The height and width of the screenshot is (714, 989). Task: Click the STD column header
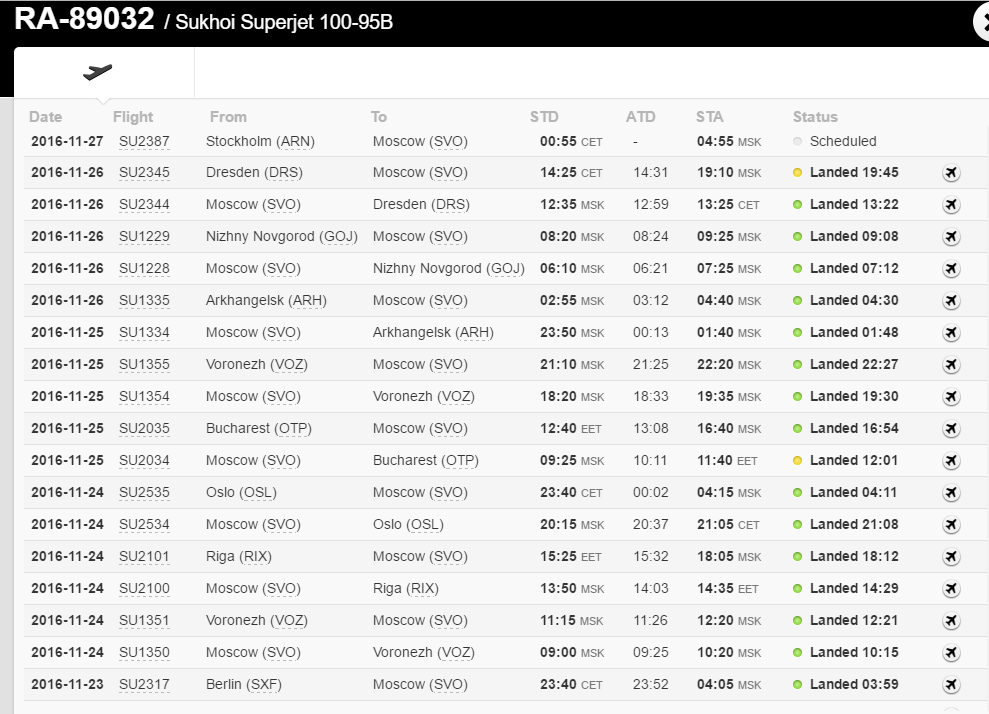(x=544, y=117)
